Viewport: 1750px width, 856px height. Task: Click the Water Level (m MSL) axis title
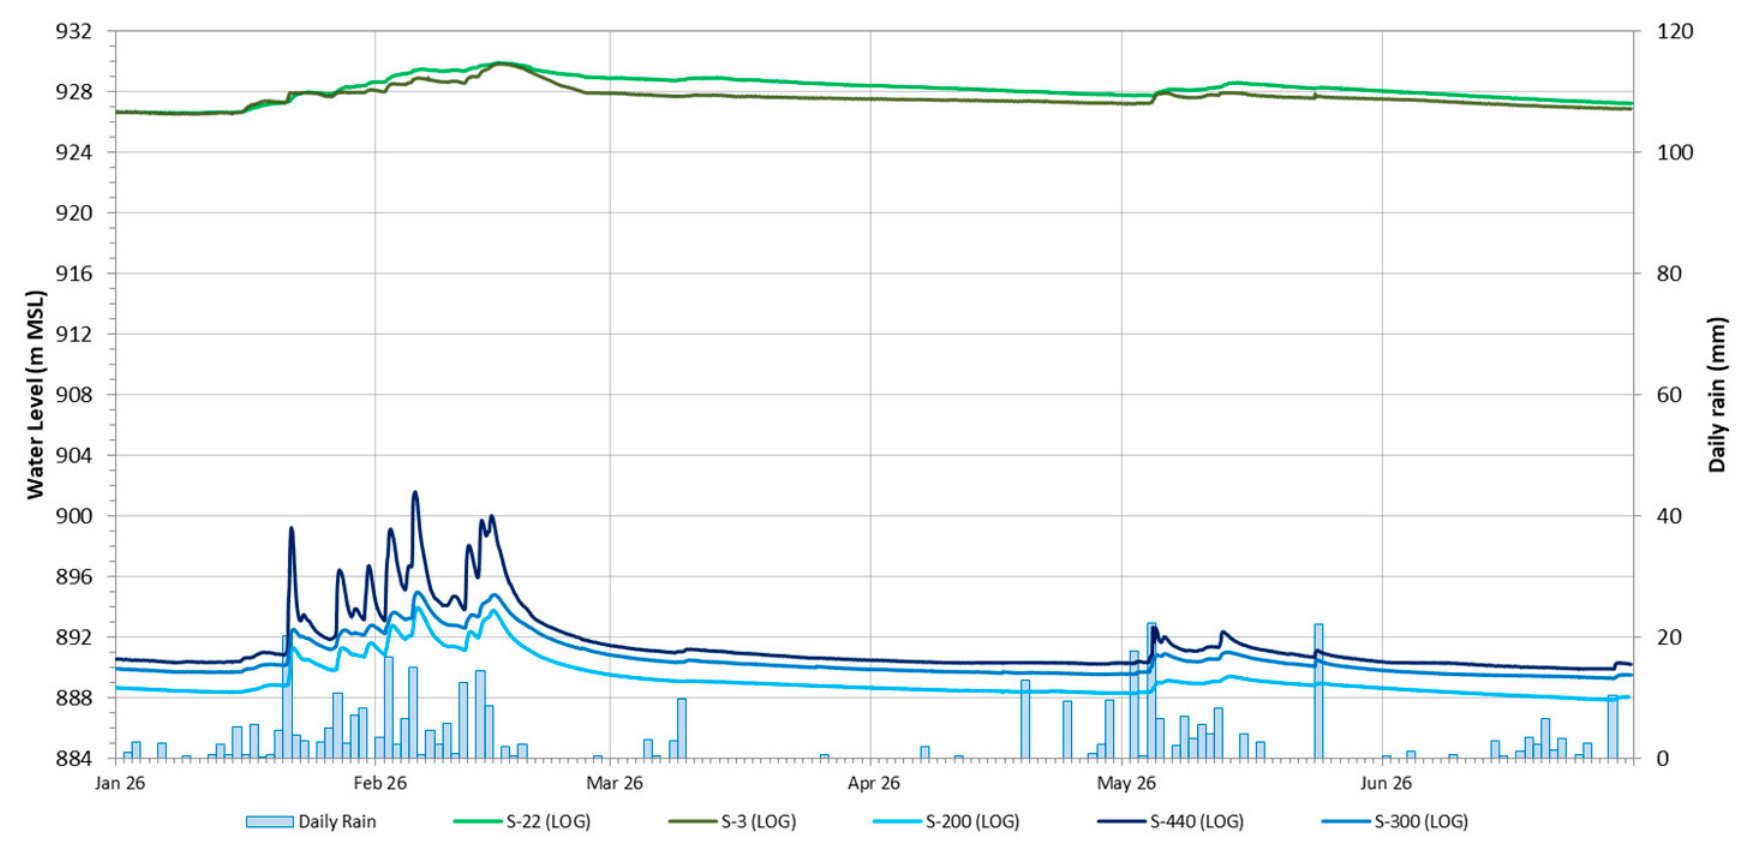click(36, 395)
